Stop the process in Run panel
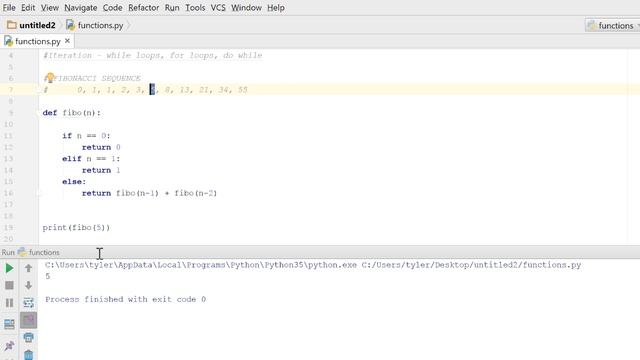This screenshot has width=640, height=360. coord(9,285)
